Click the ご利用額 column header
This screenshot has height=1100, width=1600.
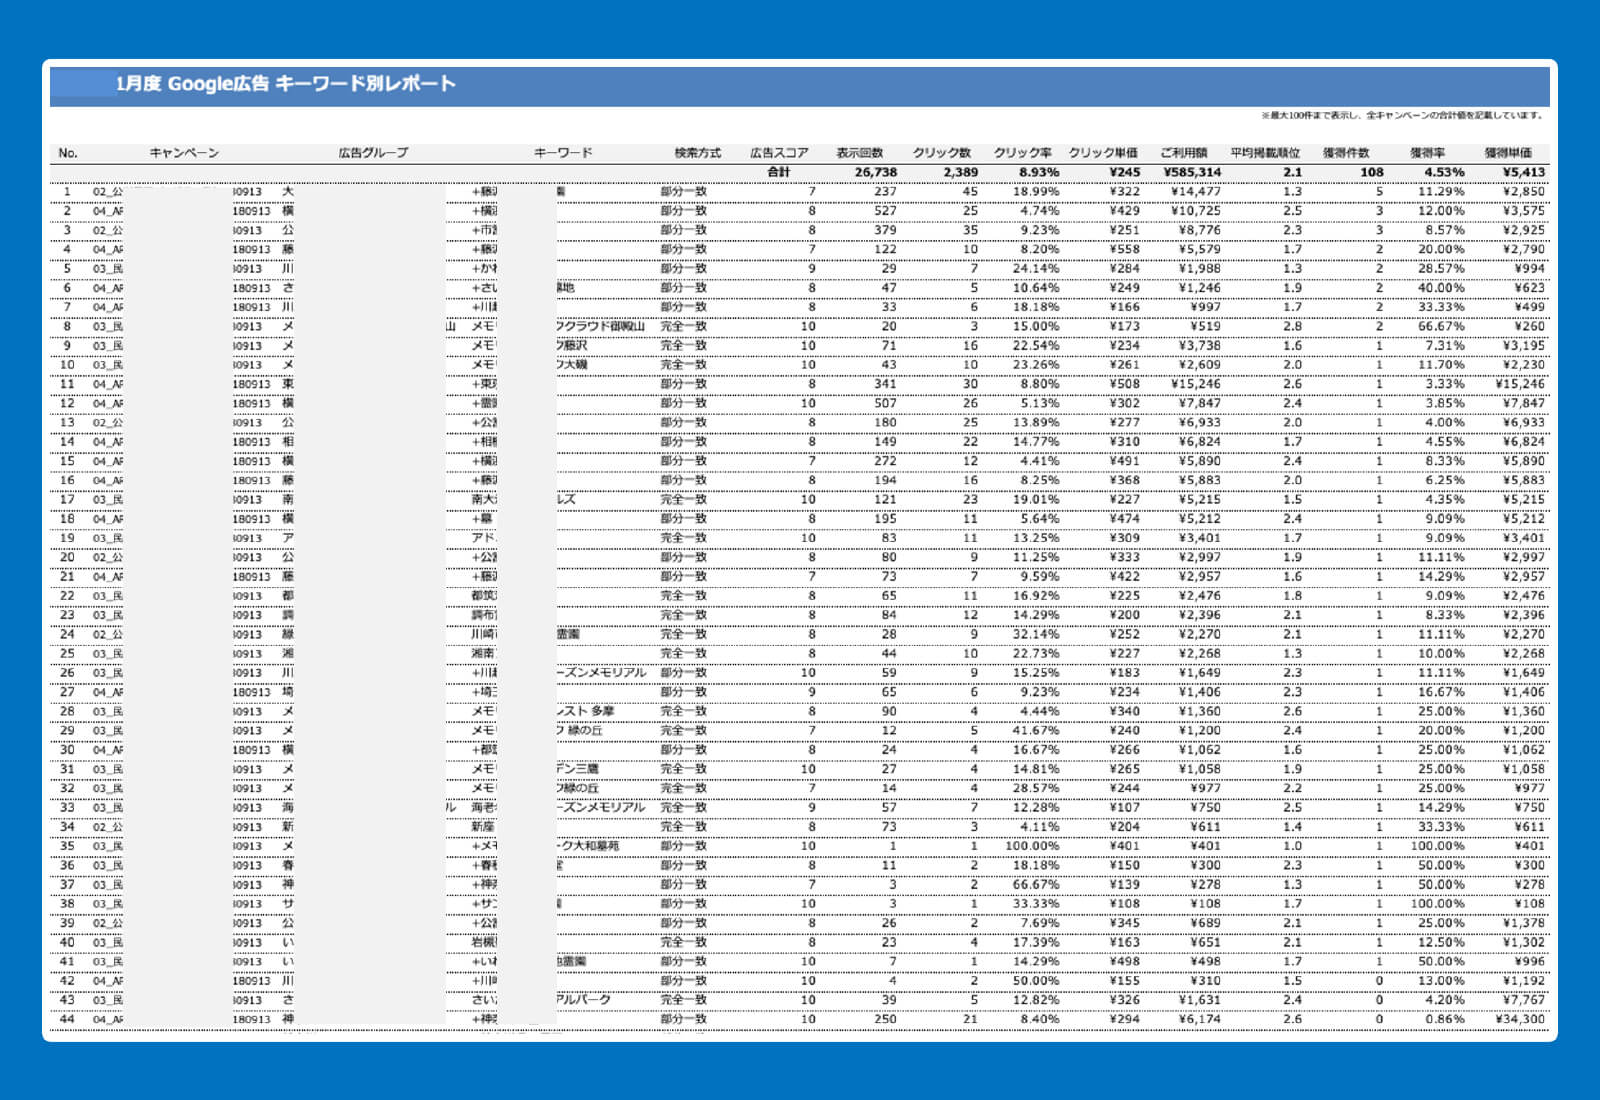click(1184, 153)
